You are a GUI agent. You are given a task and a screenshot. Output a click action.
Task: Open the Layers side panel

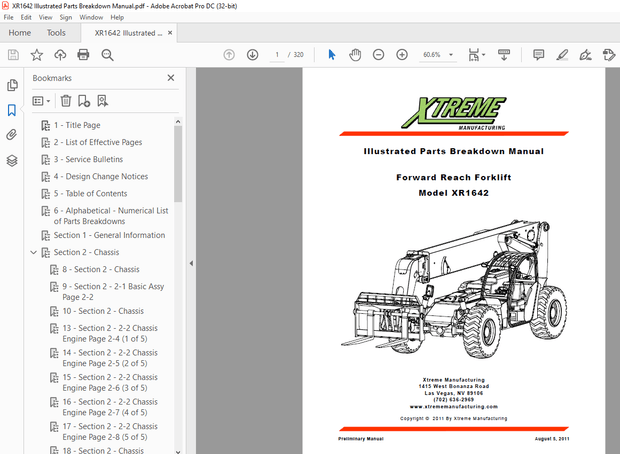point(12,160)
